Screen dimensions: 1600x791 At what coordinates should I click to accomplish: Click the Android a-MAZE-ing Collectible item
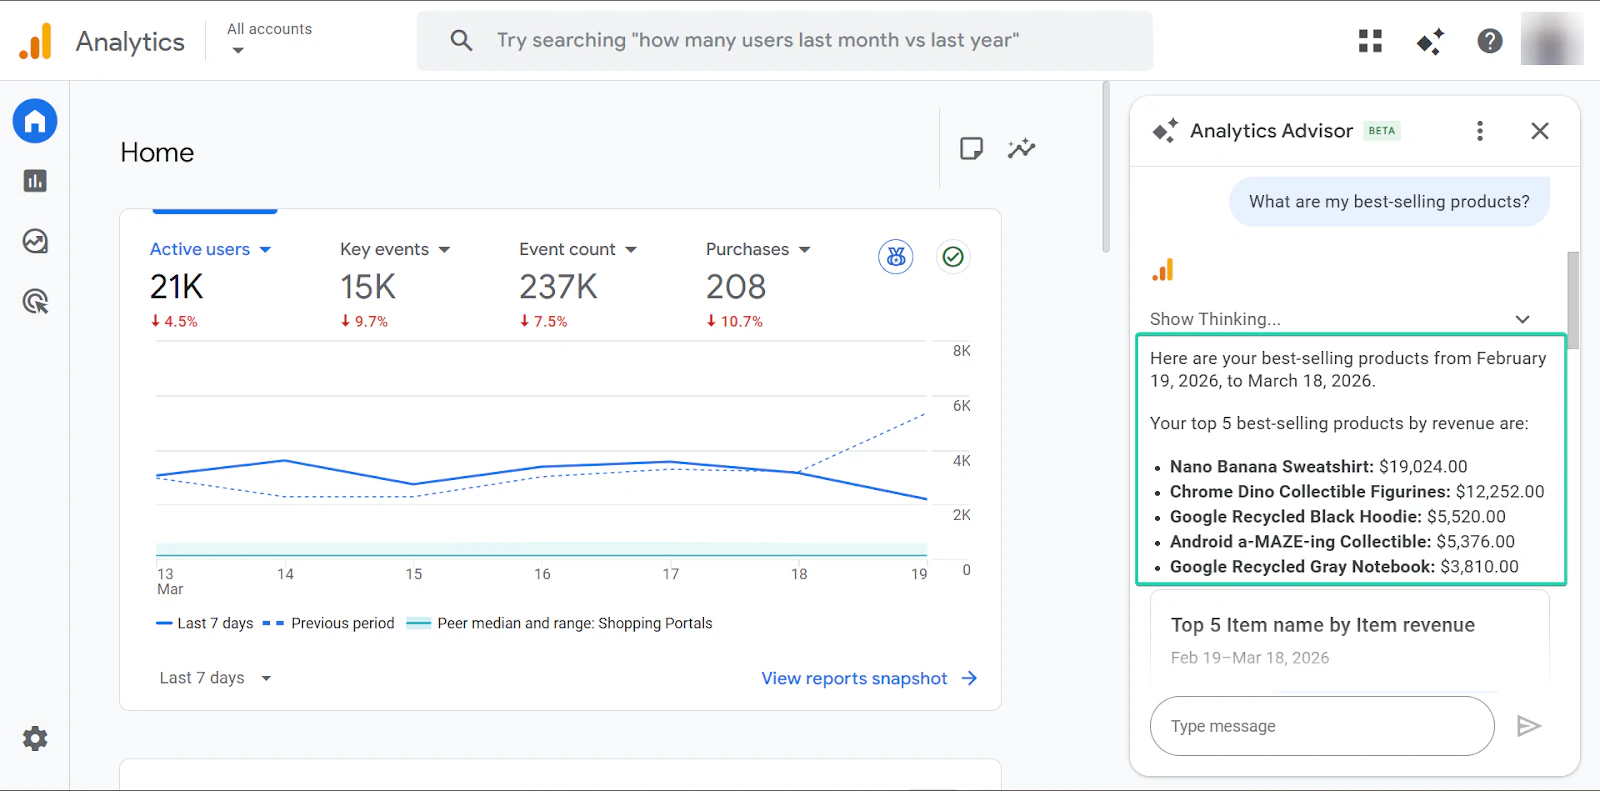click(x=1342, y=542)
